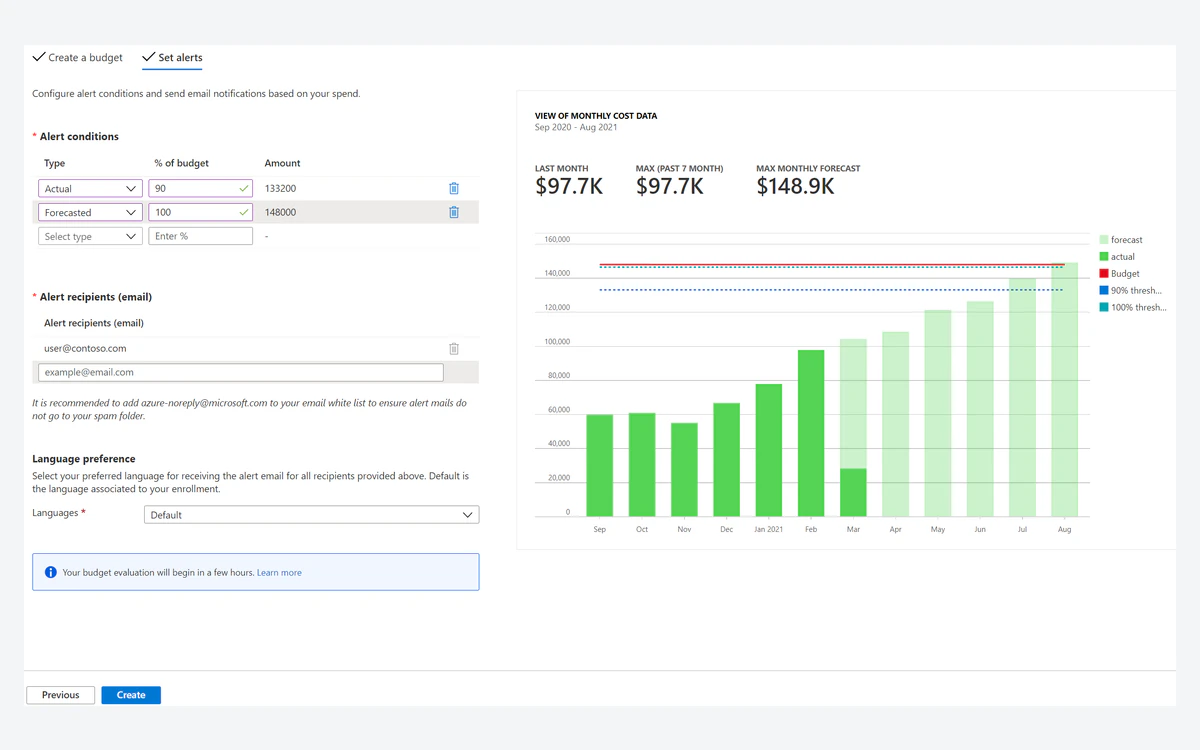Remove recipient user@contoso.com
Viewport: 1200px width, 750px height.
[454, 349]
